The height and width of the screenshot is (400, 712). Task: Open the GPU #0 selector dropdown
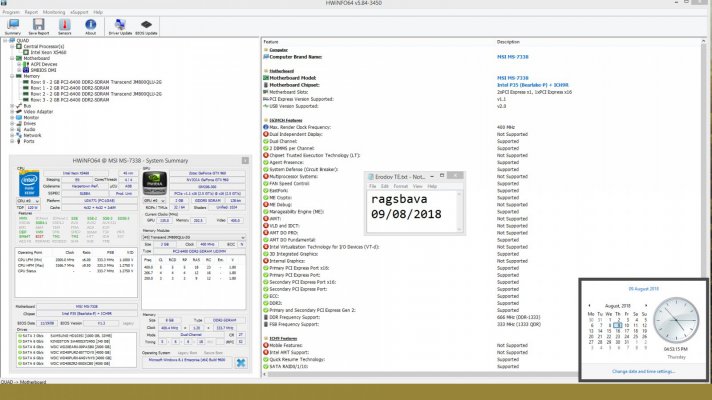pyautogui.click(x=154, y=201)
